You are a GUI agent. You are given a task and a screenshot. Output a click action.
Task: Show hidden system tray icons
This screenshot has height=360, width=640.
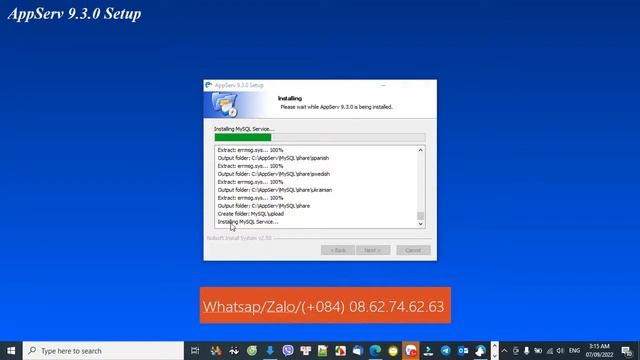pyautogui.click(x=504, y=351)
